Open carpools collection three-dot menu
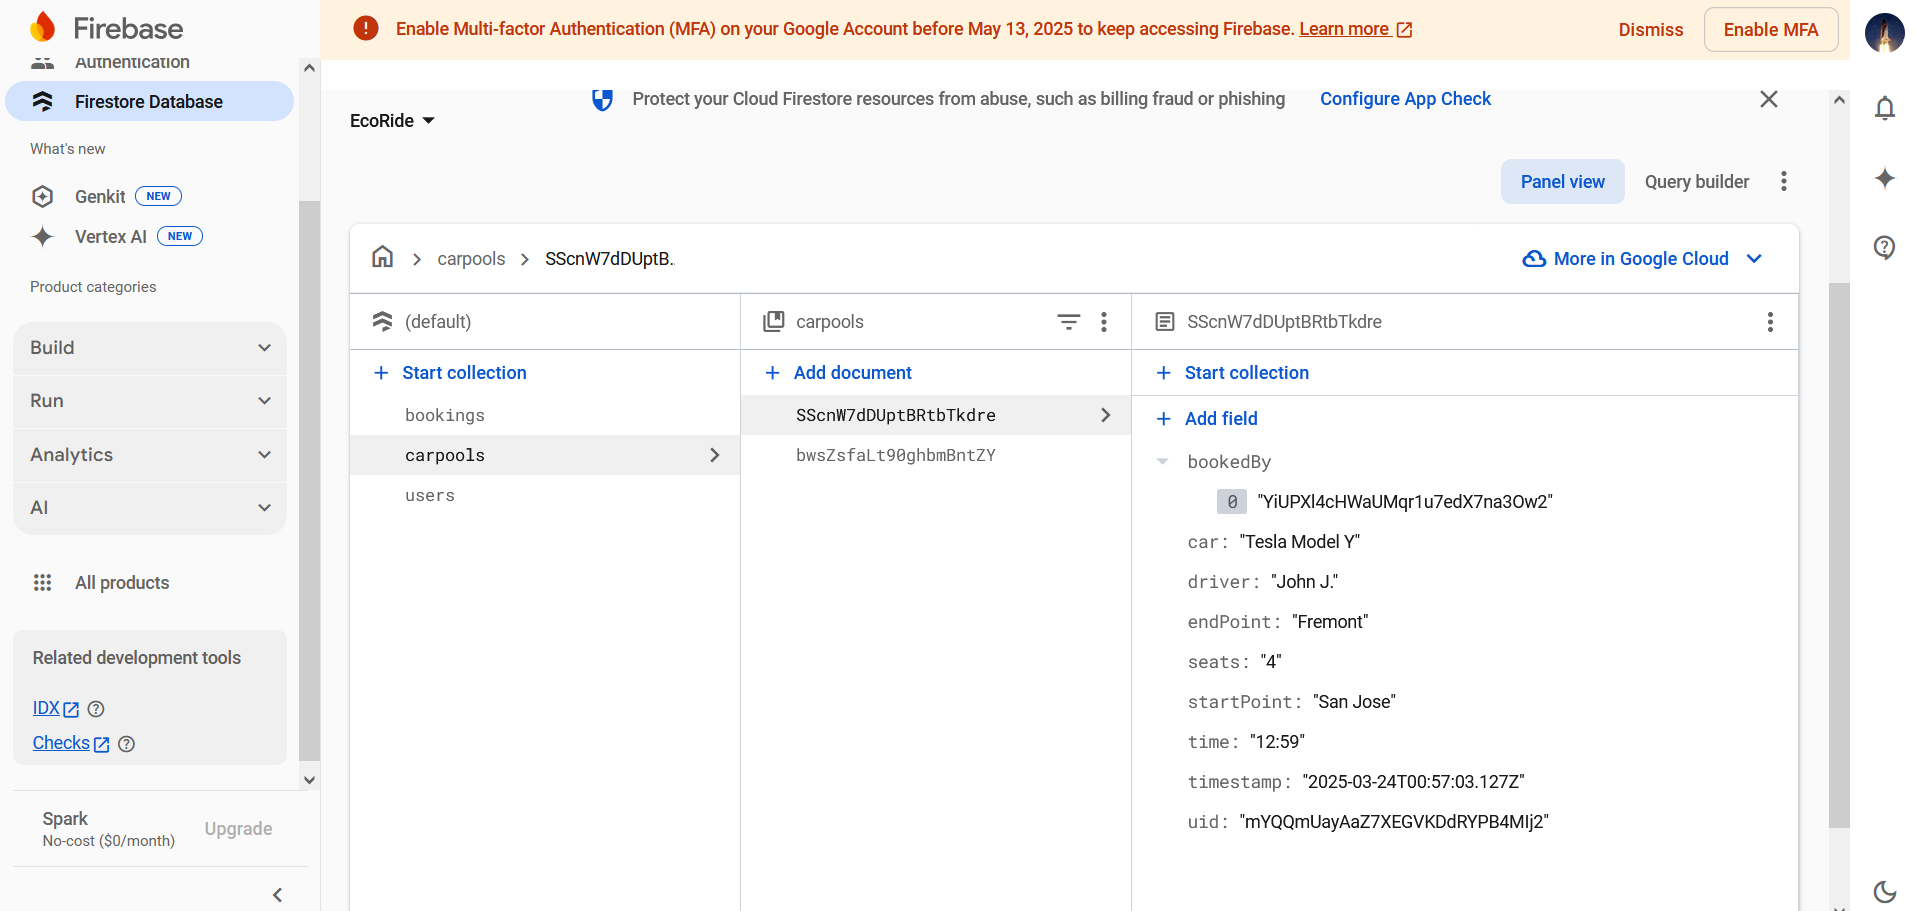The image size is (1918, 911). [1104, 322]
